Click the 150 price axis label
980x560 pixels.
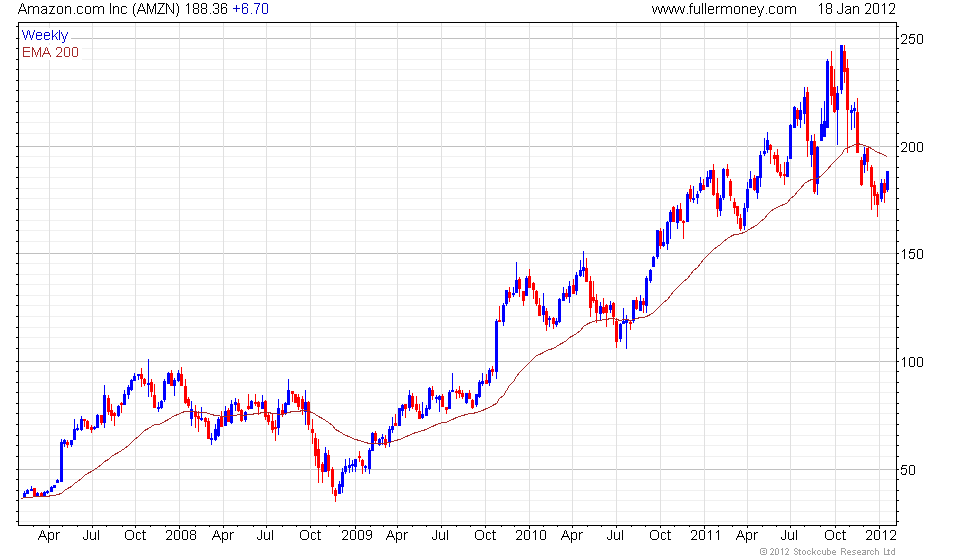[x=911, y=254]
